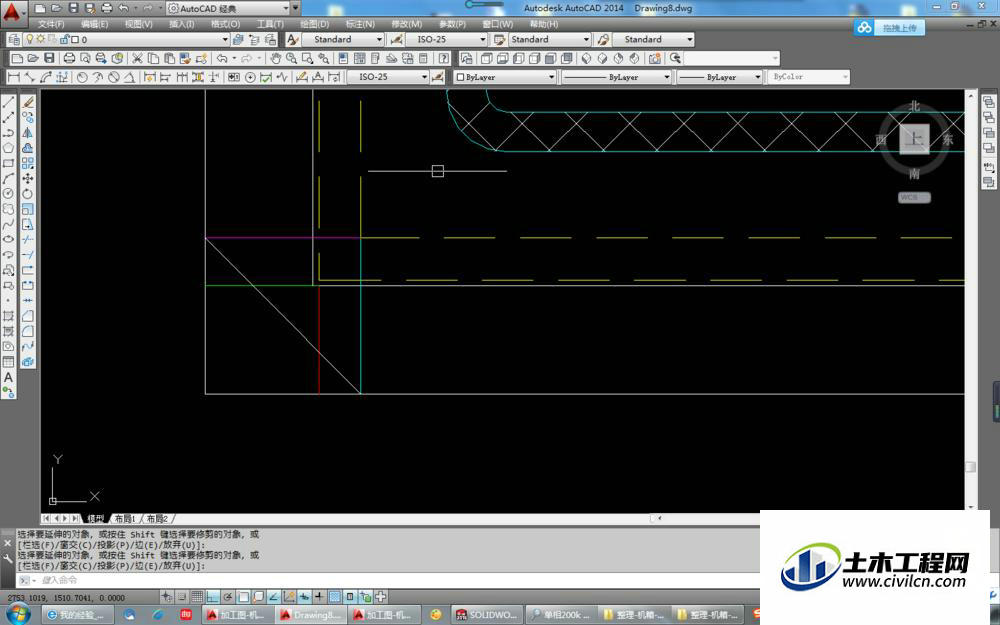Screen dimensions: 1000x625
Task: Select the Erase tool in modify toolbar
Action: click(x=28, y=102)
